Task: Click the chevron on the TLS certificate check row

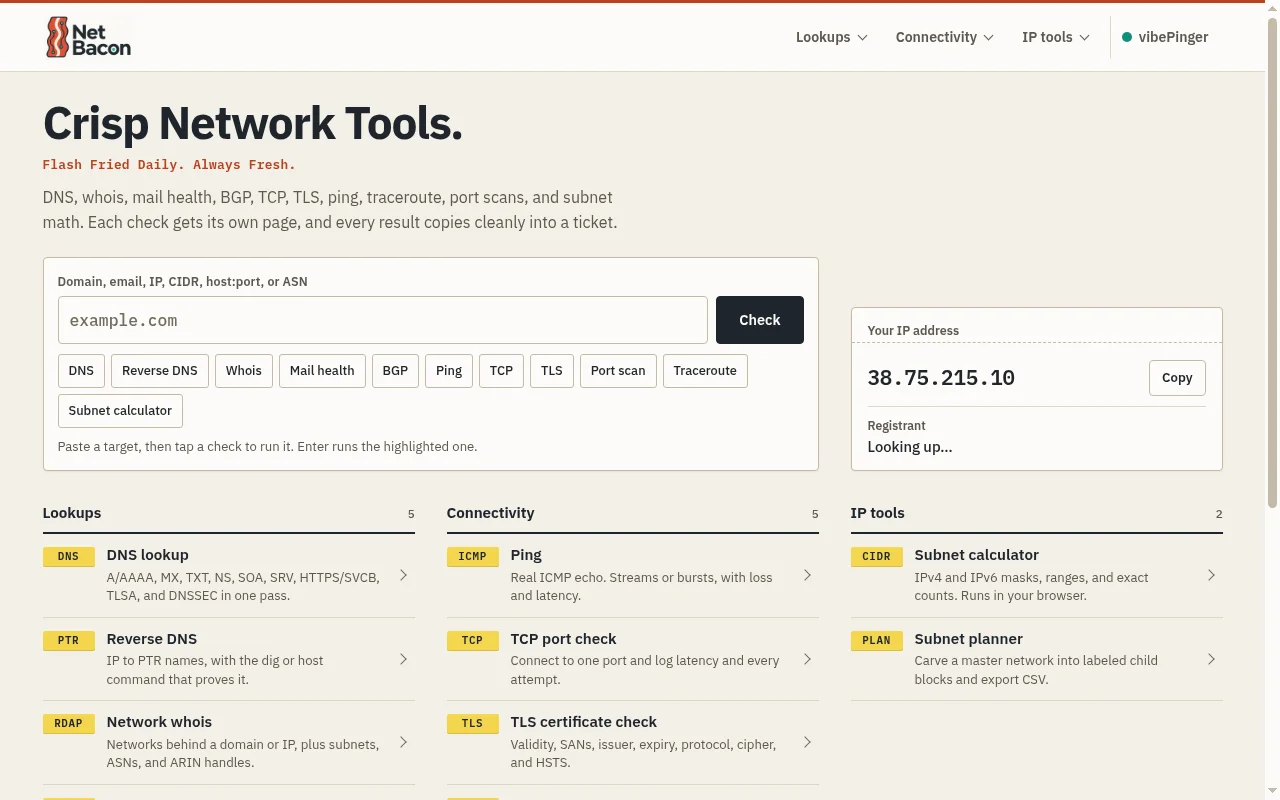Action: pyautogui.click(x=807, y=742)
